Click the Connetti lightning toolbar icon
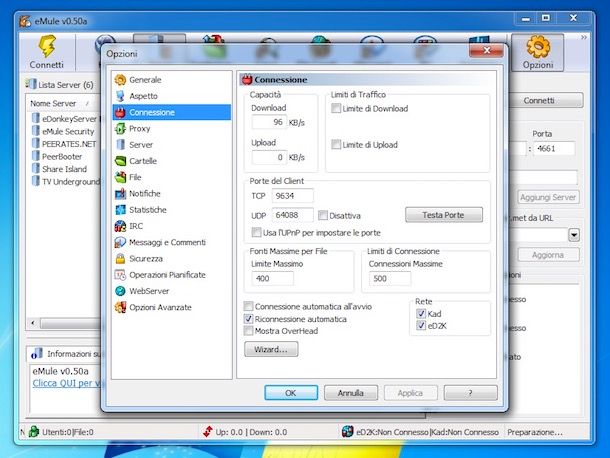Viewport: 610px width, 458px height. pos(47,46)
